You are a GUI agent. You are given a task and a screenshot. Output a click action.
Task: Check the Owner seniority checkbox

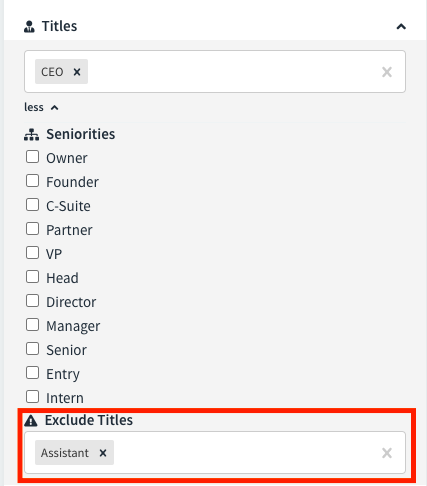pyautogui.click(x=32, y=157)
